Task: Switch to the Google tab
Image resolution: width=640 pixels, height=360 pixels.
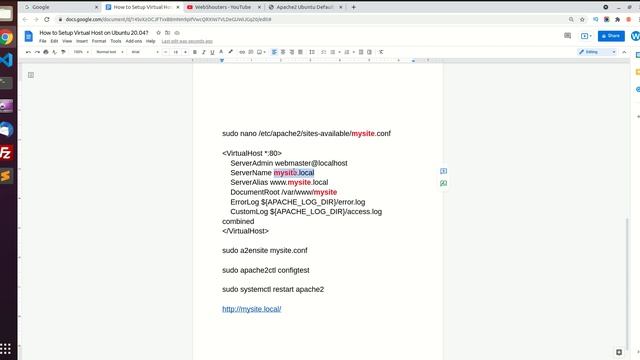Action: coord(60,7)
